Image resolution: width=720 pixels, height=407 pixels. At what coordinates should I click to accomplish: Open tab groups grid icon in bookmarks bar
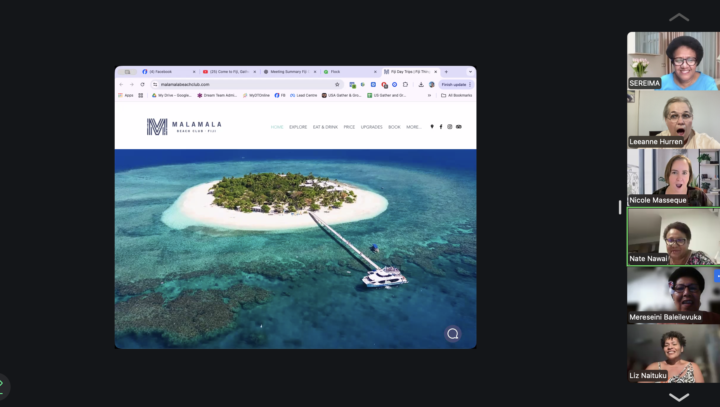tap(141, 96)
